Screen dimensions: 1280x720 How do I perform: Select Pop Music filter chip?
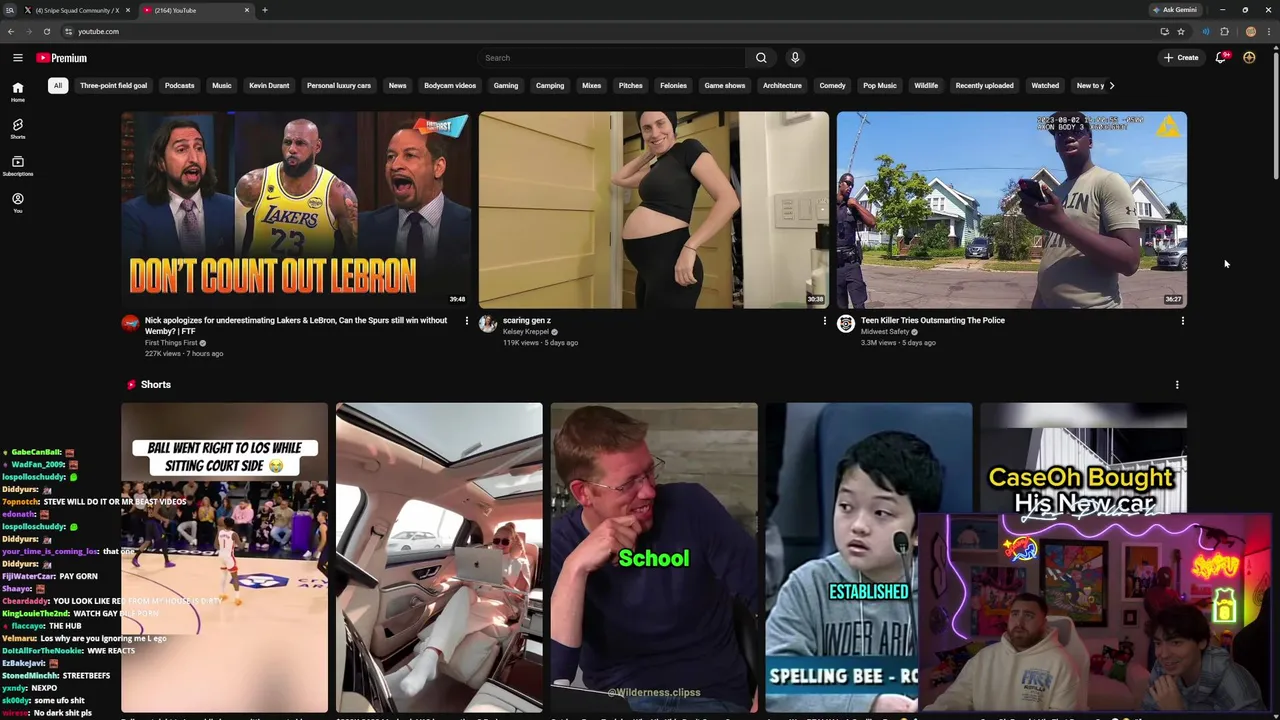[880, 86]
